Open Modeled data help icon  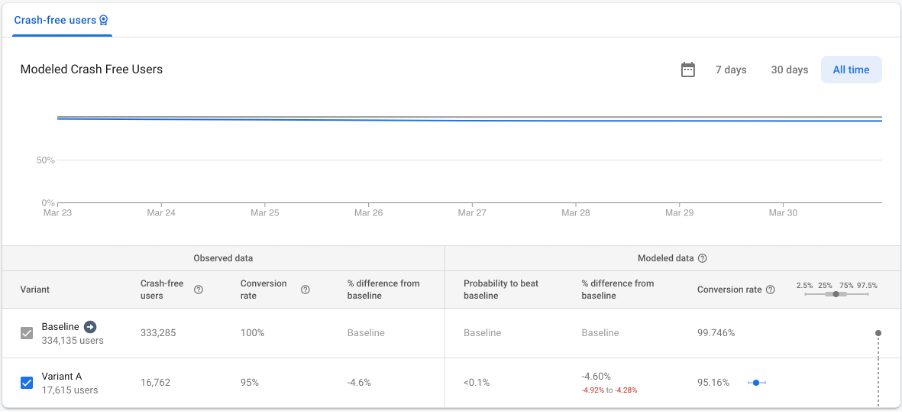pyautogui.click(x=702, y=258)
